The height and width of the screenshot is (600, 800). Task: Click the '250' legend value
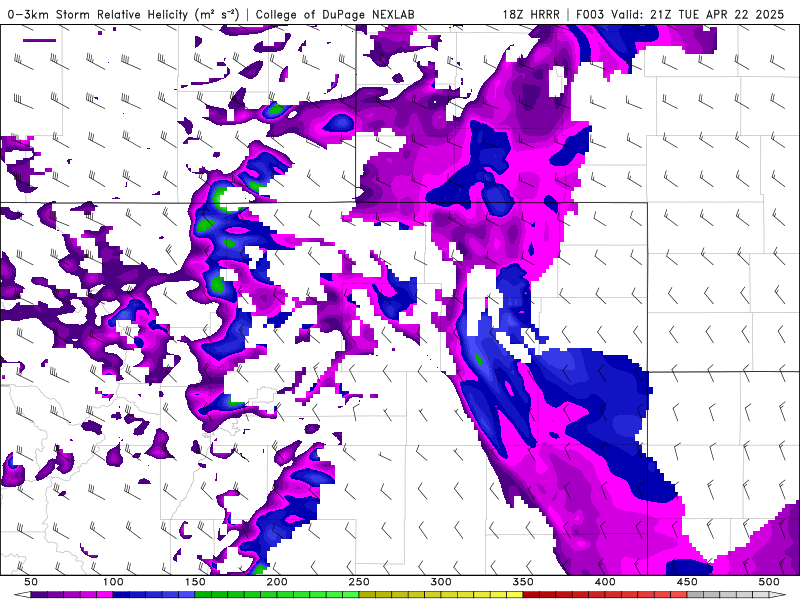(359, 582)
